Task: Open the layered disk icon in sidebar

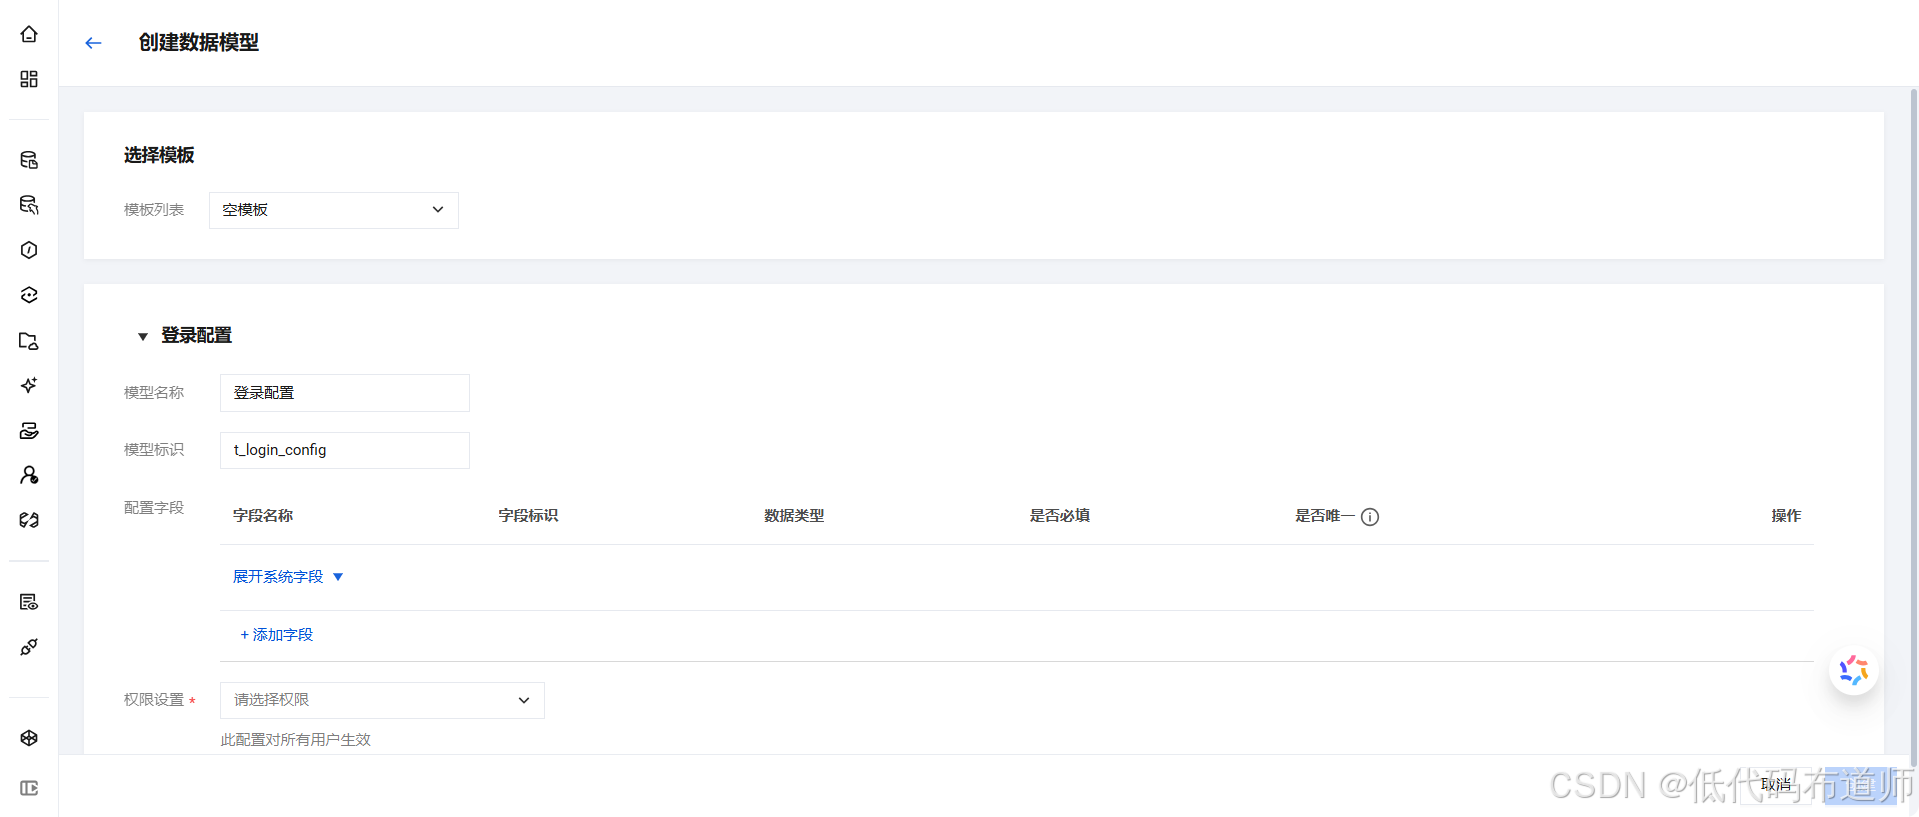Action: pyautogui.click(x=29, y=431)
